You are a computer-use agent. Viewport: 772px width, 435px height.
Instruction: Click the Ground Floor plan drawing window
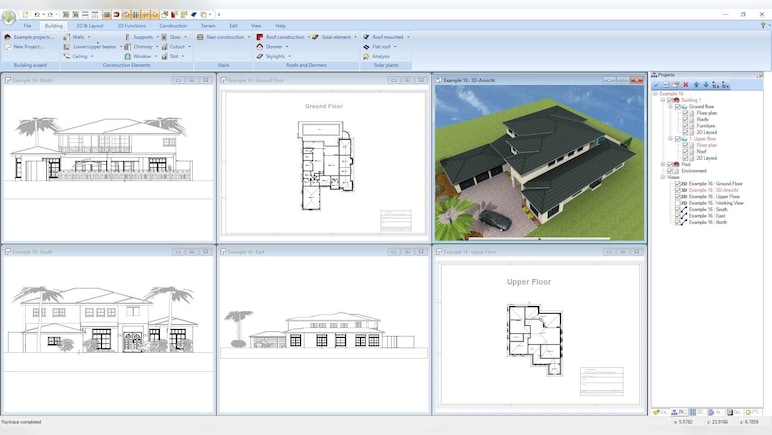click(323, 162)
